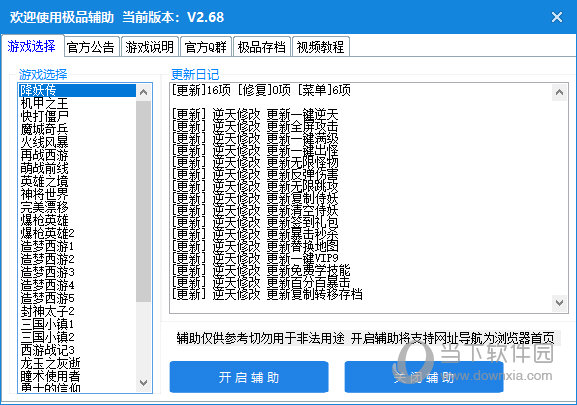Viewport: 577px width, 405px height.
Task: Open the 游戏说明 tab
Action: click(x=149, y=47)
